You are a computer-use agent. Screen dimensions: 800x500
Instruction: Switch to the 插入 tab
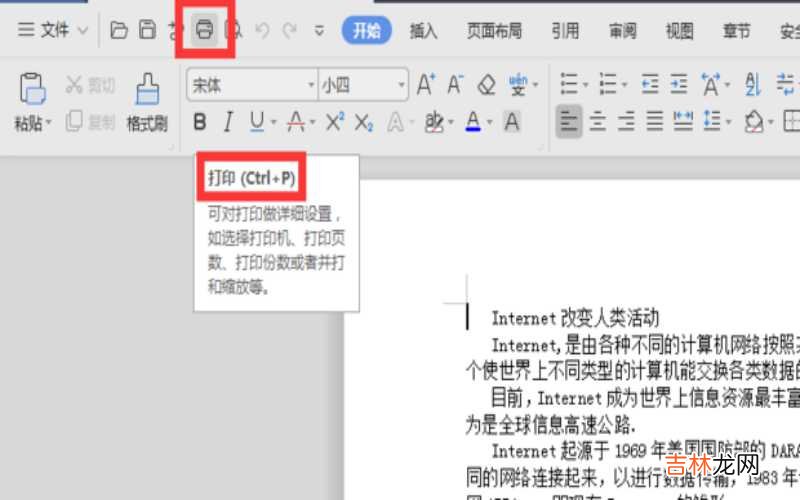click(x=423, y=31)
